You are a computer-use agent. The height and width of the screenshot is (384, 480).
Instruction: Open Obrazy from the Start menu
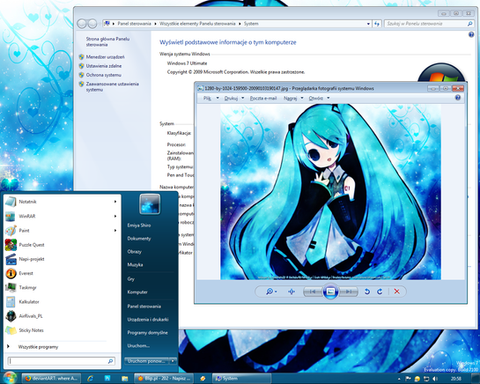pos(134,251)
